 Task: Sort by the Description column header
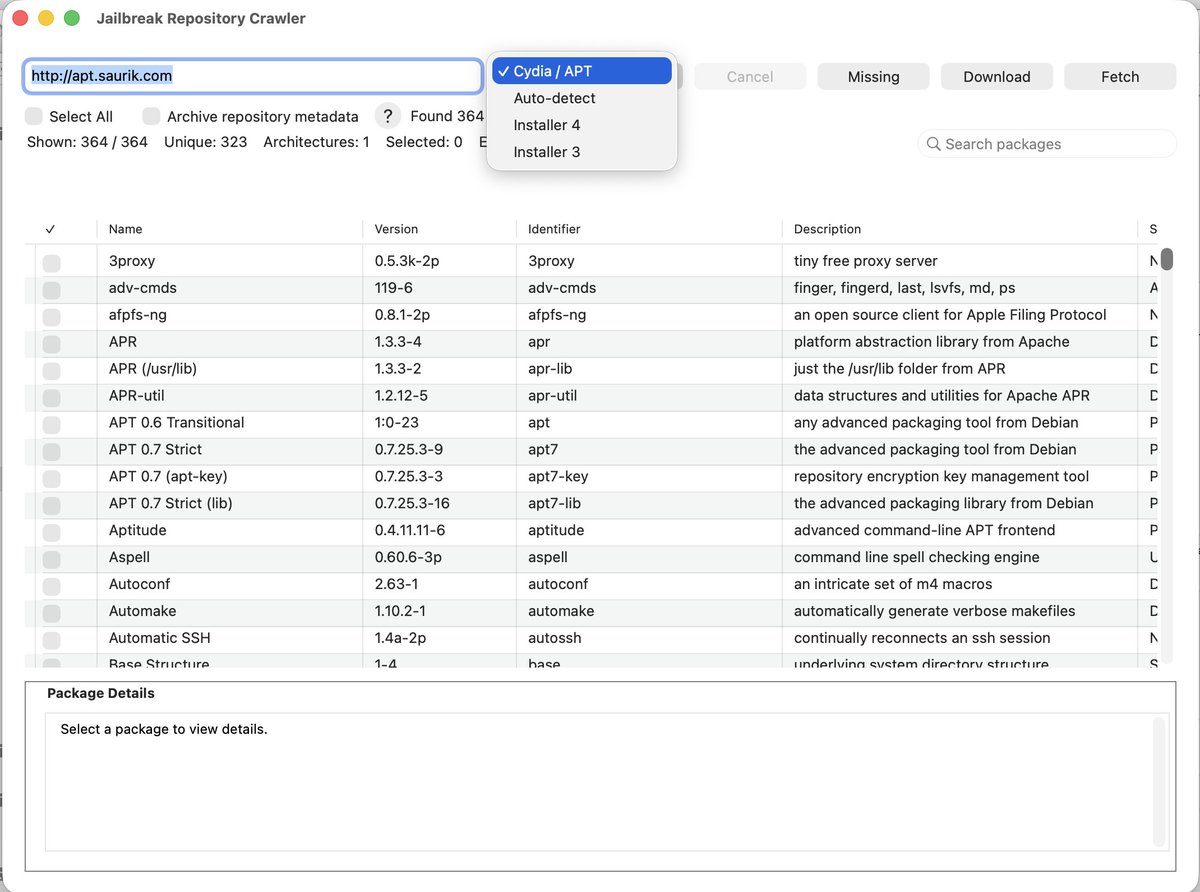pos(960,229)
